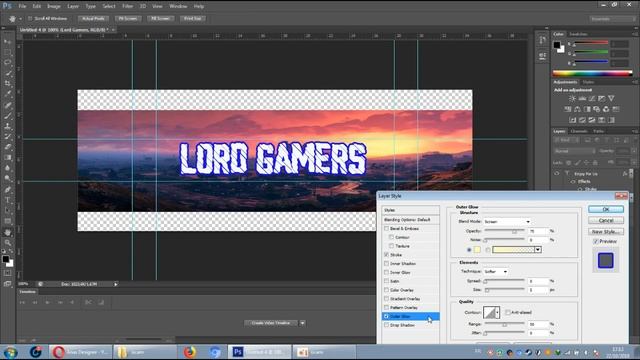Screen dimensions: 640x360
Task: Open the status bar info arrow
Action: pyautogui.click(x=116, y=284)
